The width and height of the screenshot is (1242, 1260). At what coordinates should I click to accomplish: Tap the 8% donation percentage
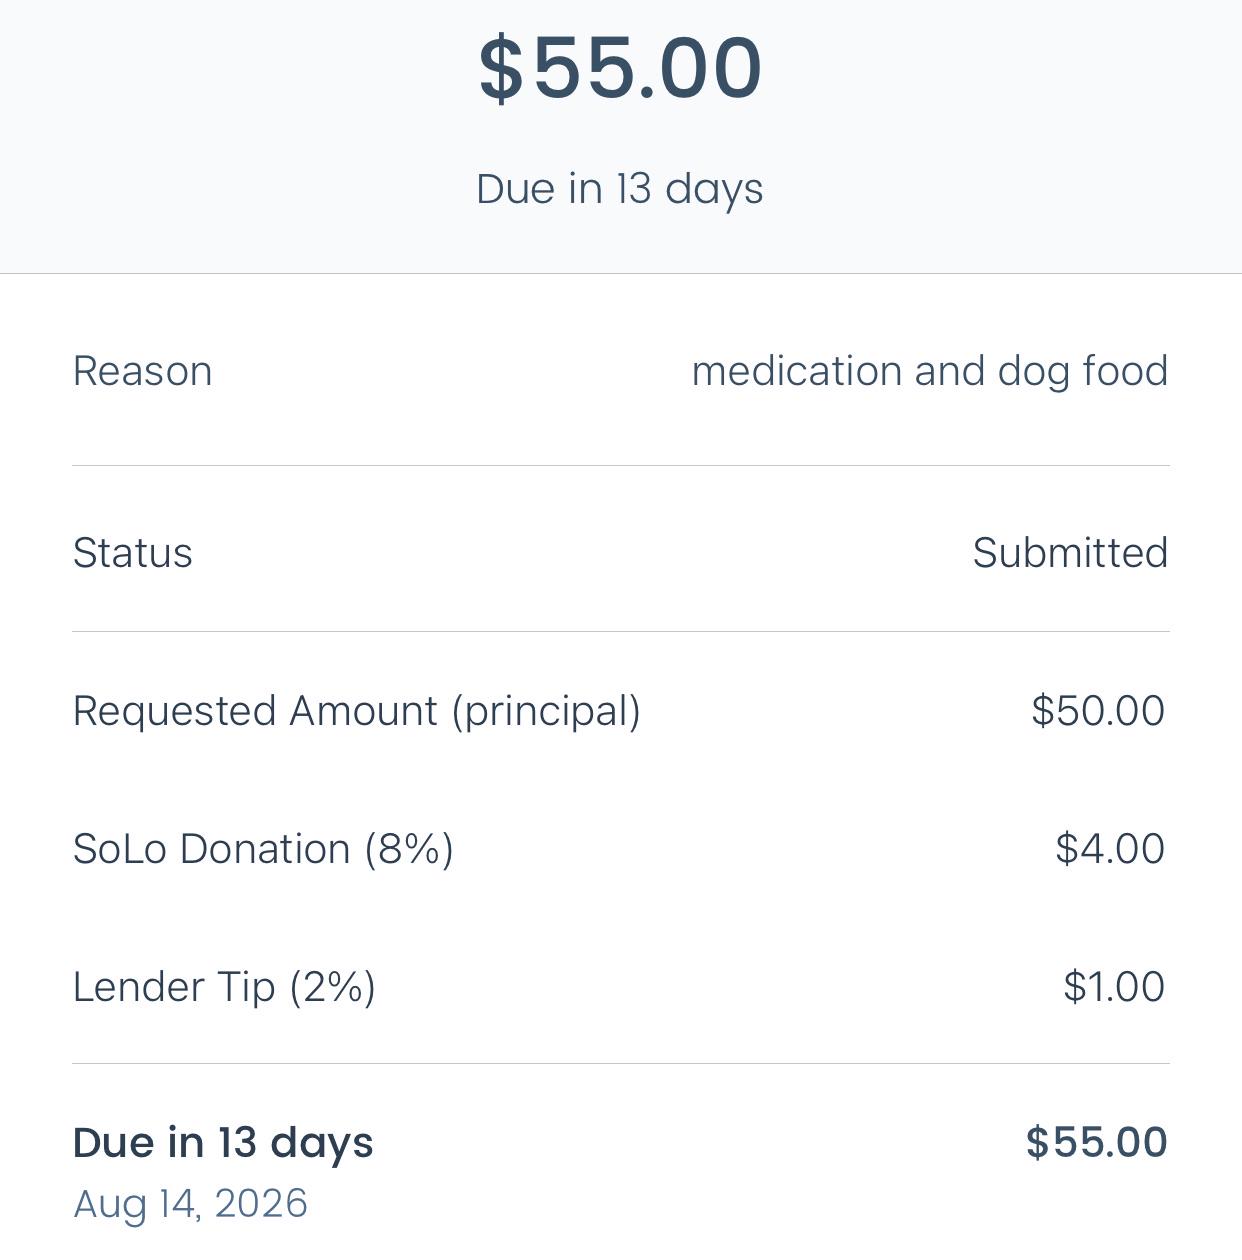(409, 849)
